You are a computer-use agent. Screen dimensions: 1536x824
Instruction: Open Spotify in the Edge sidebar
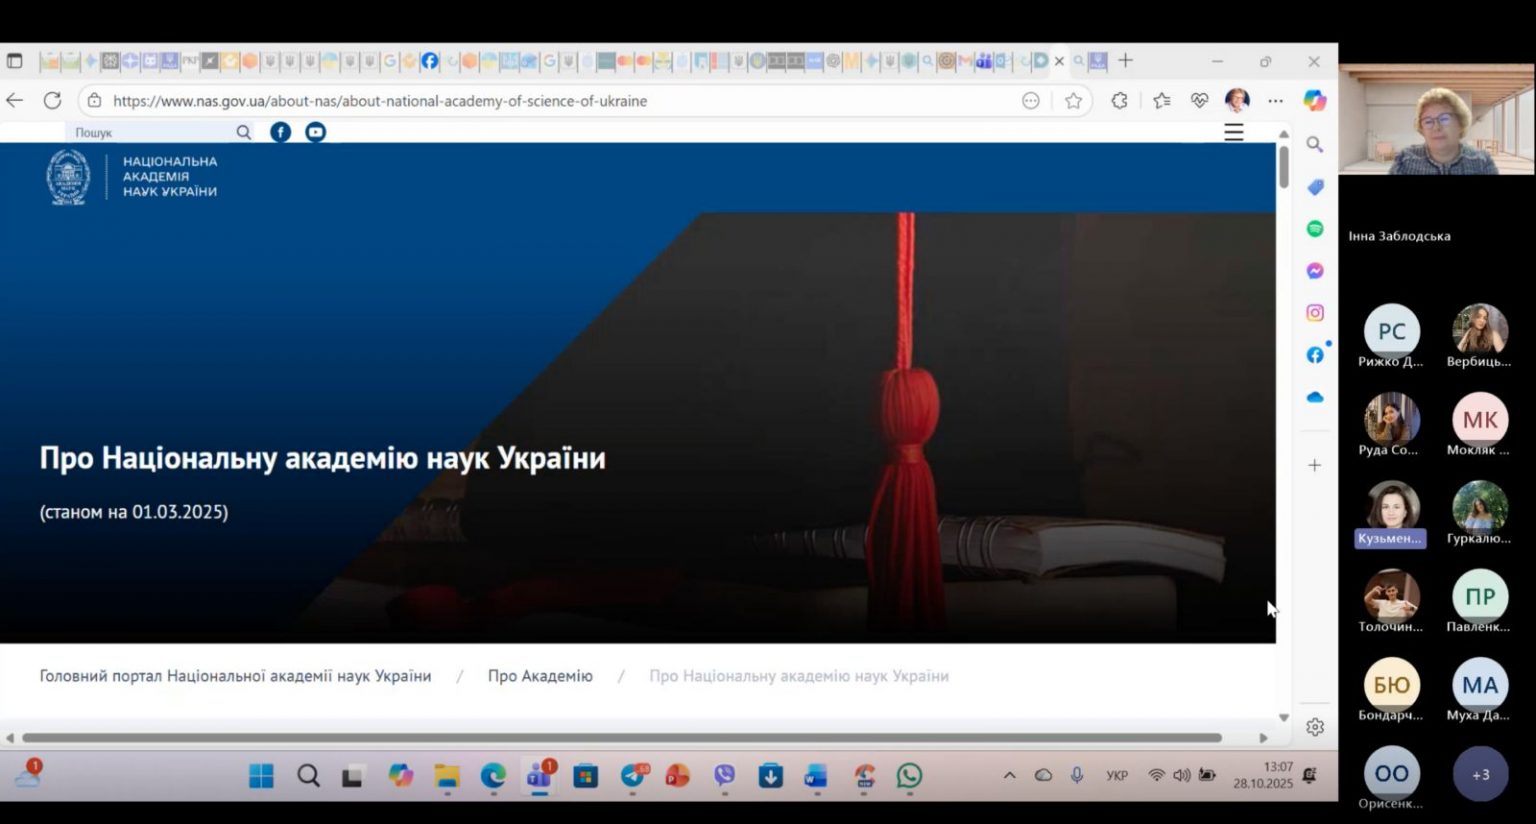tap(1315, 229)
